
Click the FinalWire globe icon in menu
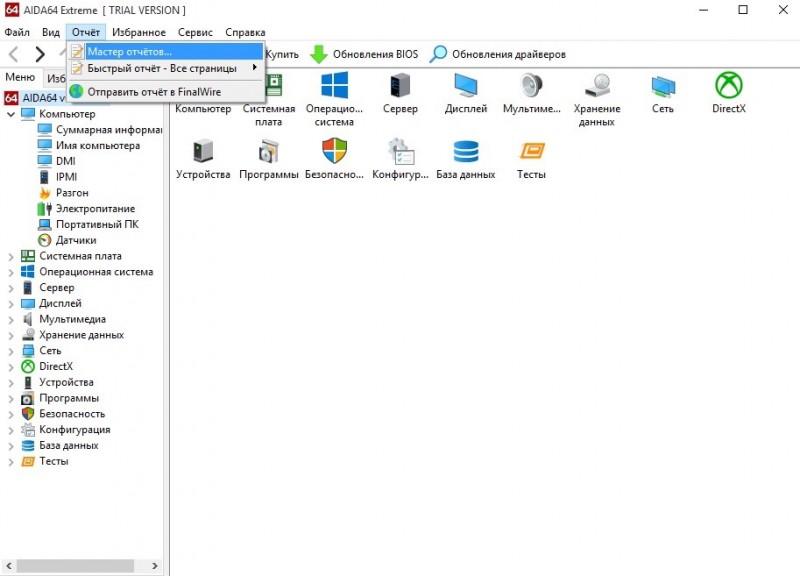pos(77,91)
